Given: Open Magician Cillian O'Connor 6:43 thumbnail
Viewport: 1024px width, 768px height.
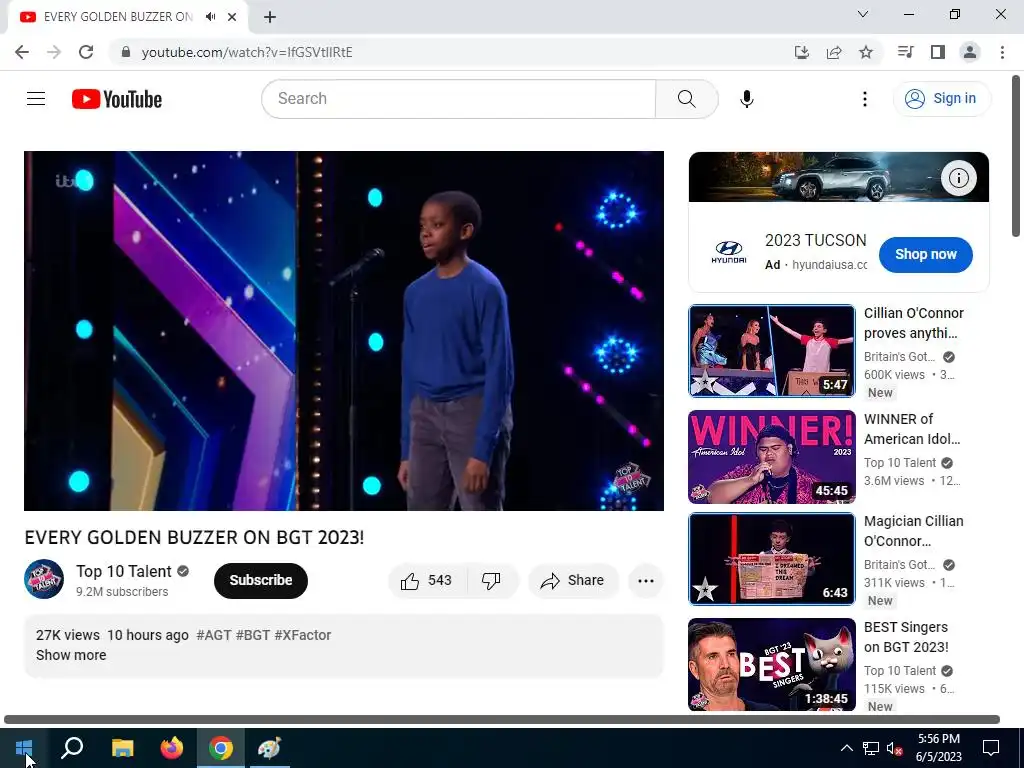Looking at the screenshot, I should [772, 559].
